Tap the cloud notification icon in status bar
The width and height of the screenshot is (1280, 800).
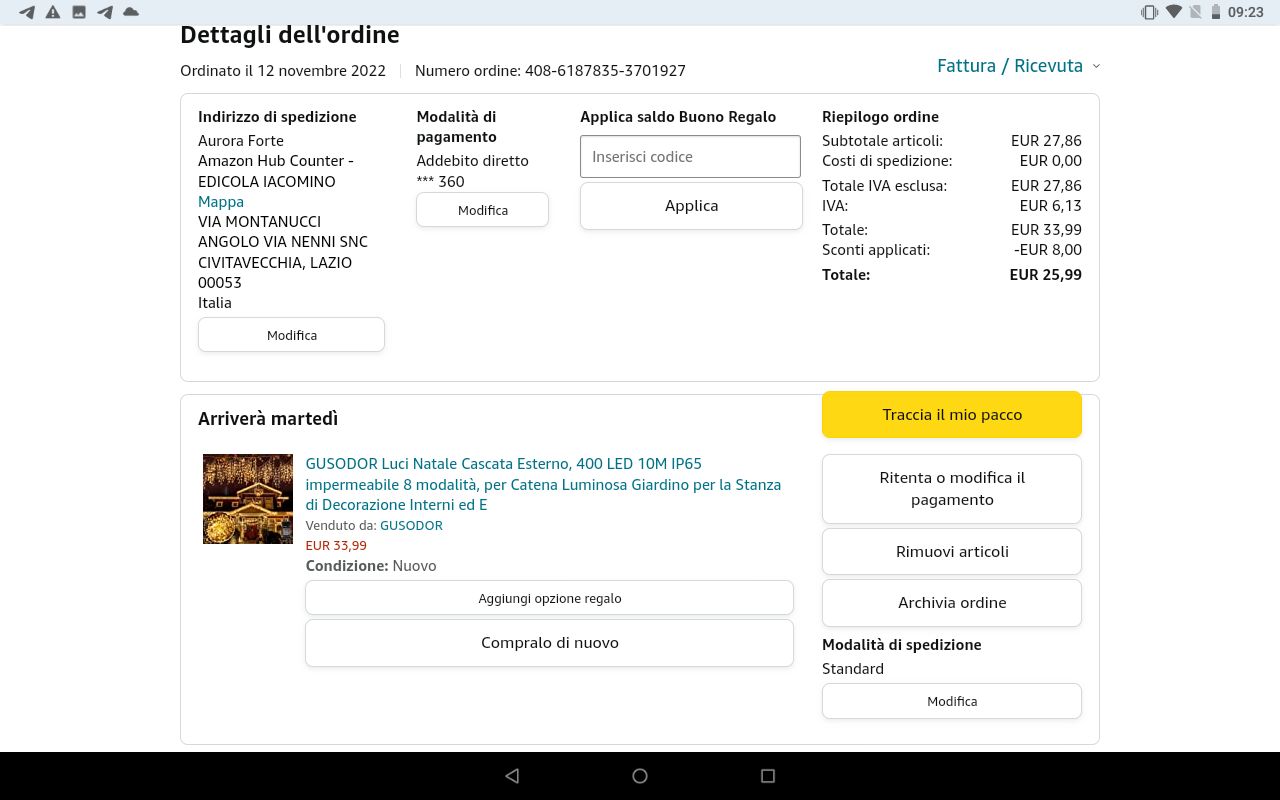point(130,12)
